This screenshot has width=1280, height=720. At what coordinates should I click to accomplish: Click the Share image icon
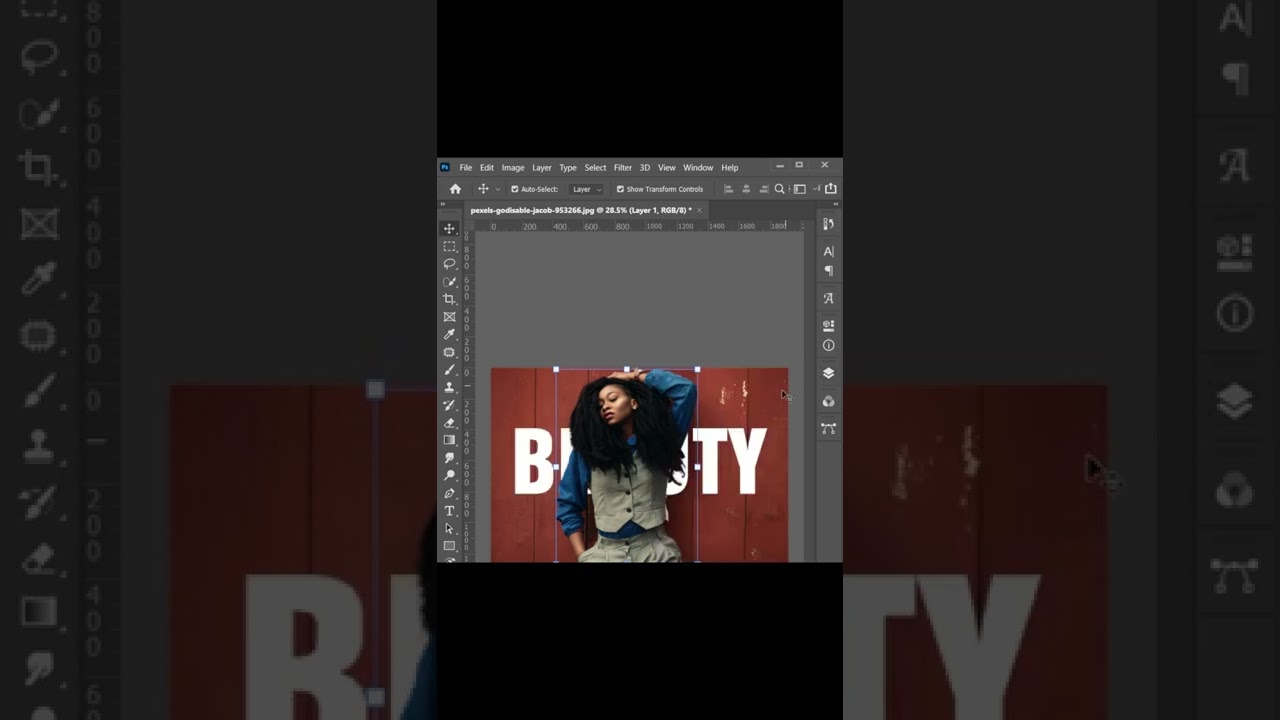(x=830, y=188)
